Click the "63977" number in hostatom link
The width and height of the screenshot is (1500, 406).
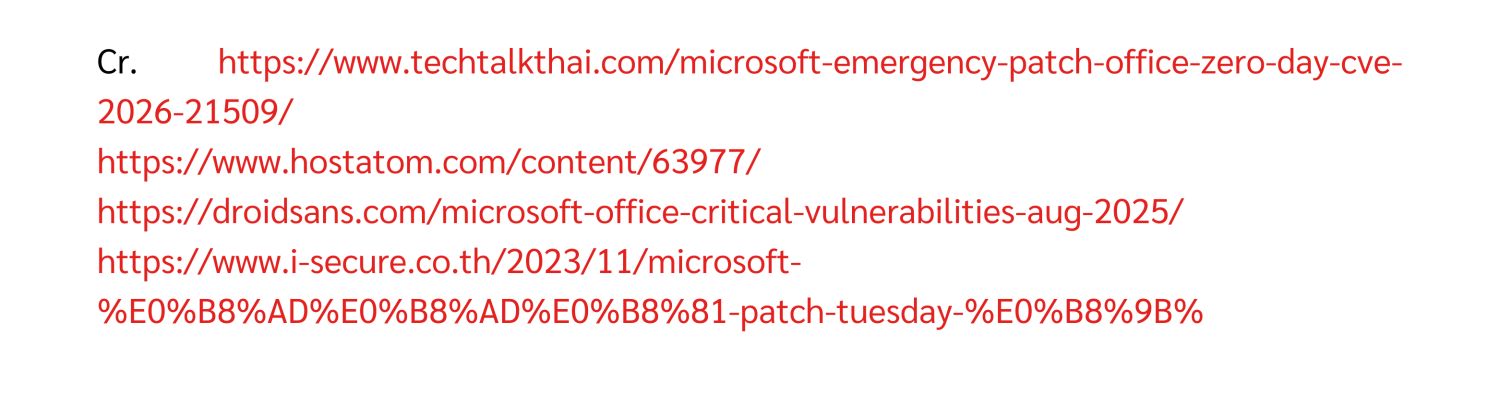699,162
